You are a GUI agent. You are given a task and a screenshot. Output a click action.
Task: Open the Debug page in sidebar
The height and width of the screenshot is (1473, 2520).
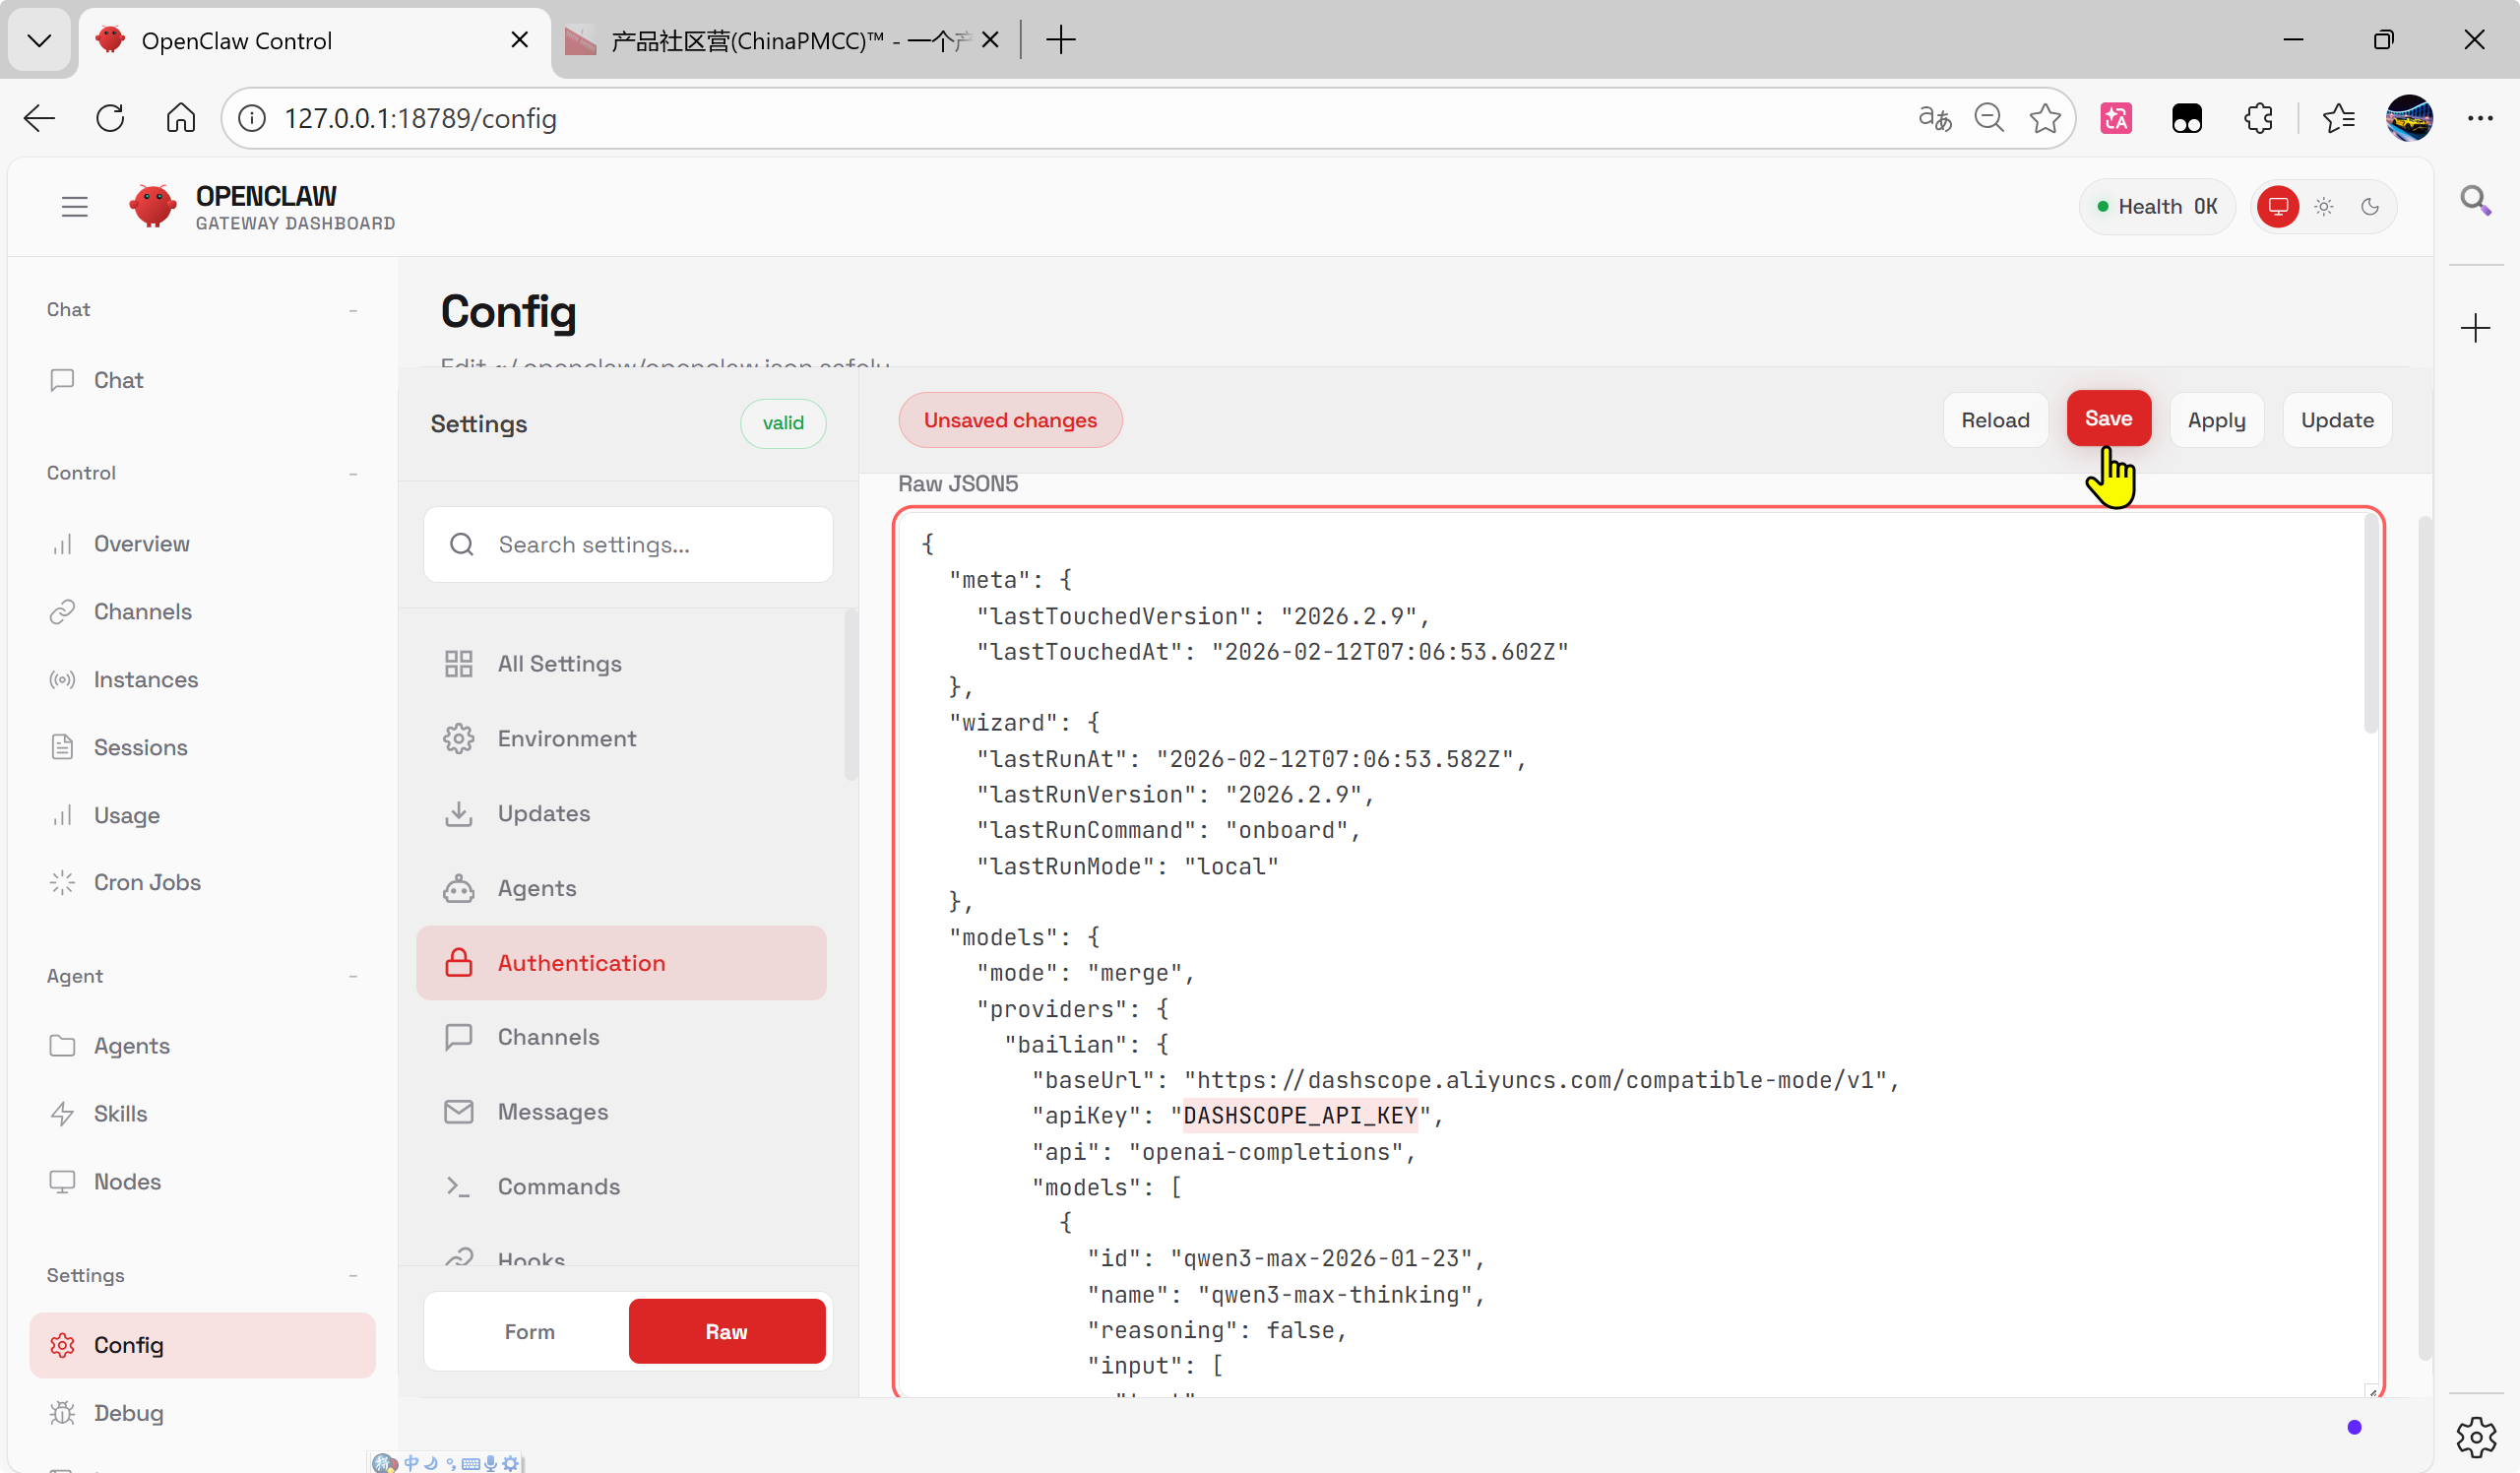[x=128, y=1412]
